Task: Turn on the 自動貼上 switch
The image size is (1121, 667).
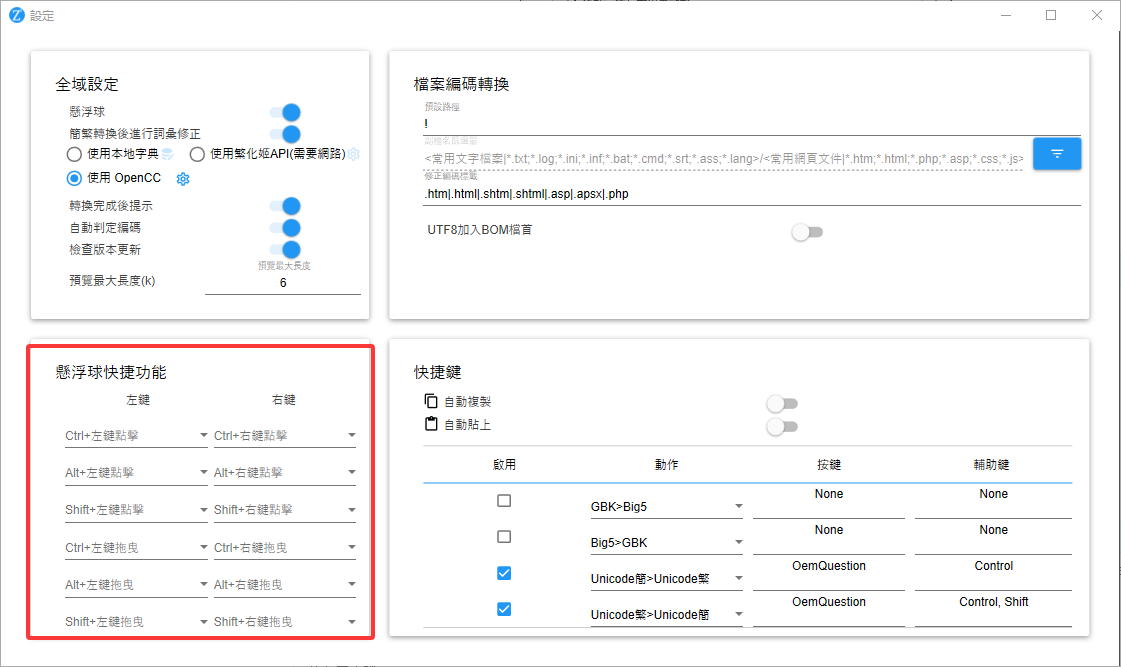Action: click(781, 427)
